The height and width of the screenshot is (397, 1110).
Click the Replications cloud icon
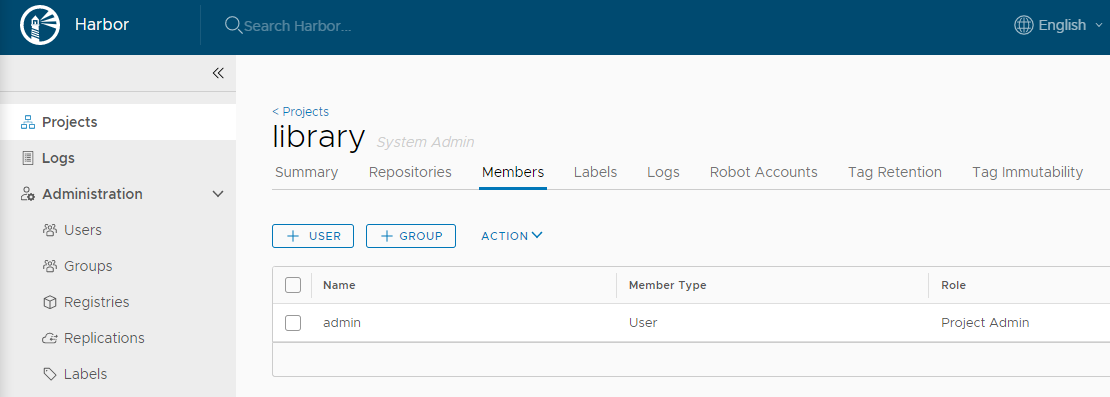(50, 338)
